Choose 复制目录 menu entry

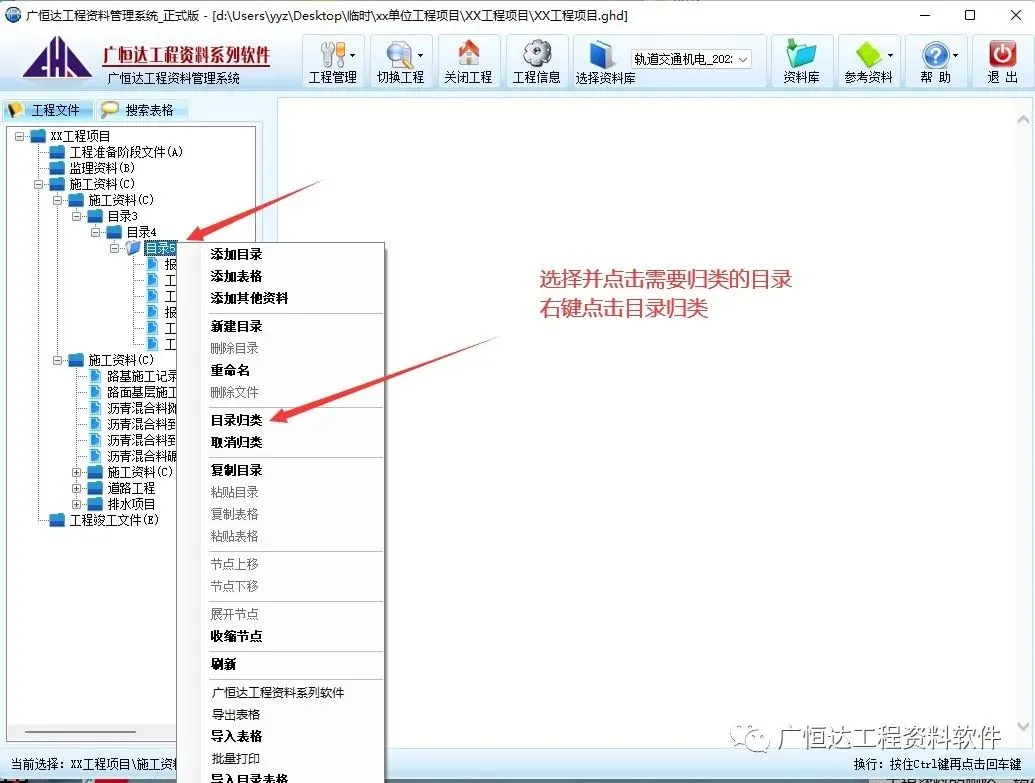(236, 470)
